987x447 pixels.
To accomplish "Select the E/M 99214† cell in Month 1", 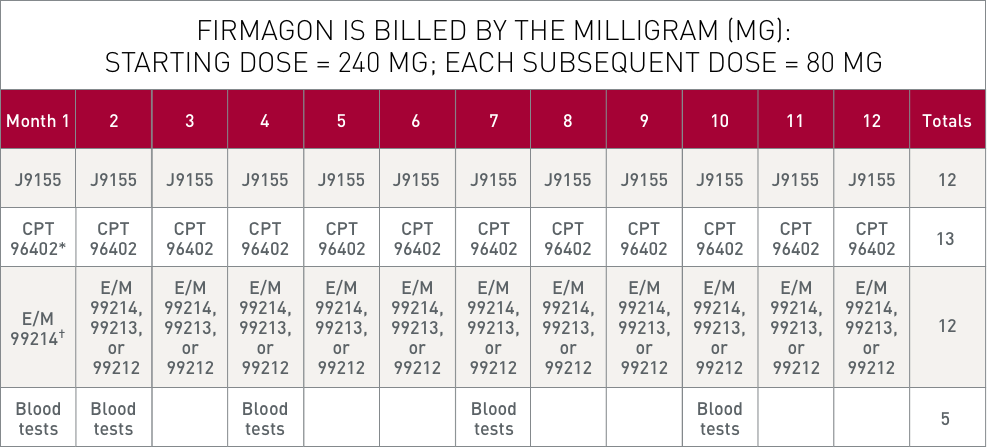I will [x=38, y=327].
